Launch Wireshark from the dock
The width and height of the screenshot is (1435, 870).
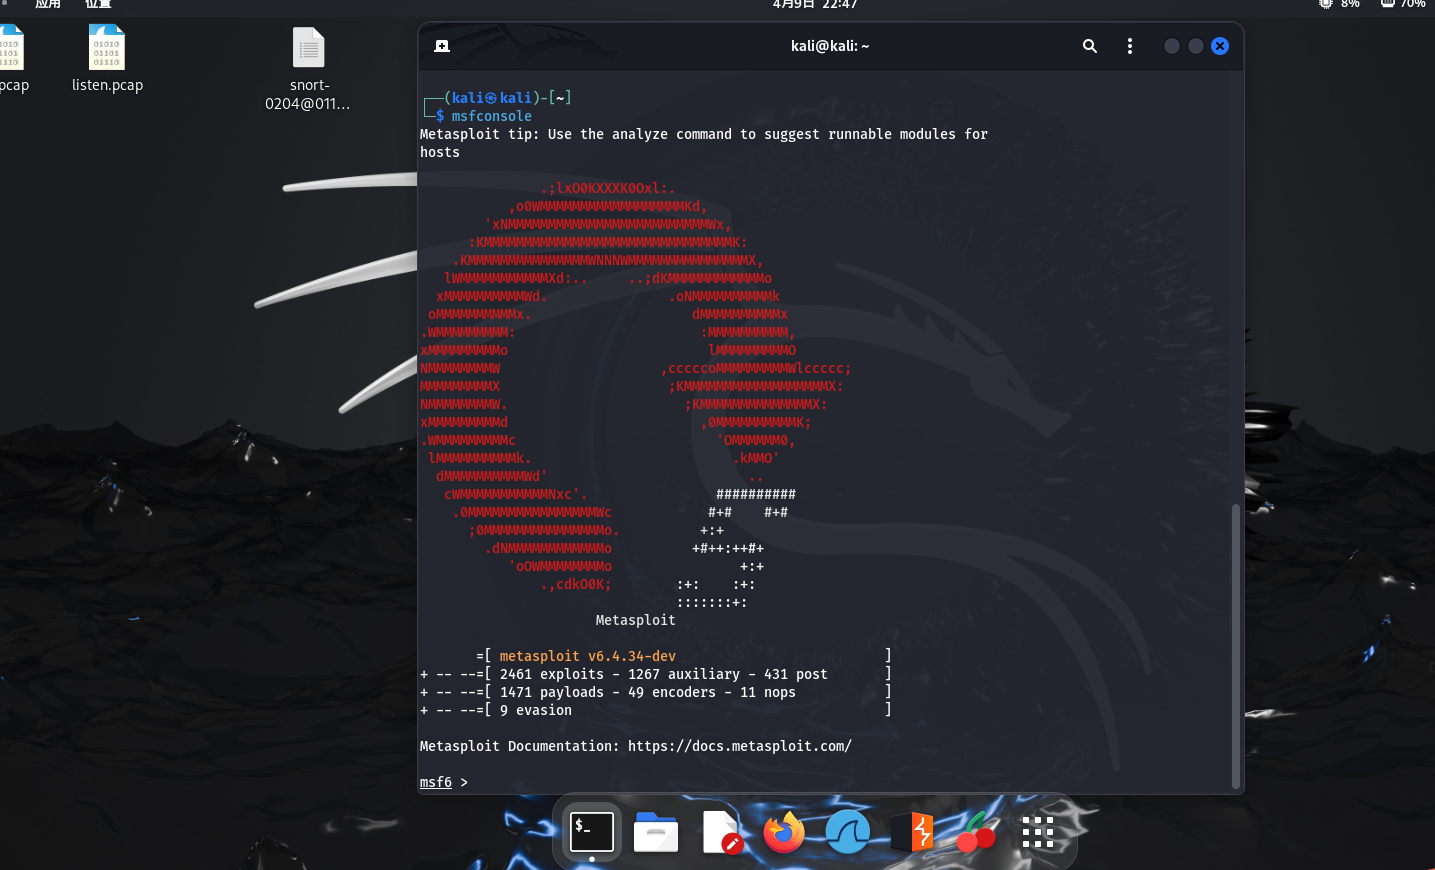click(848, 832)
